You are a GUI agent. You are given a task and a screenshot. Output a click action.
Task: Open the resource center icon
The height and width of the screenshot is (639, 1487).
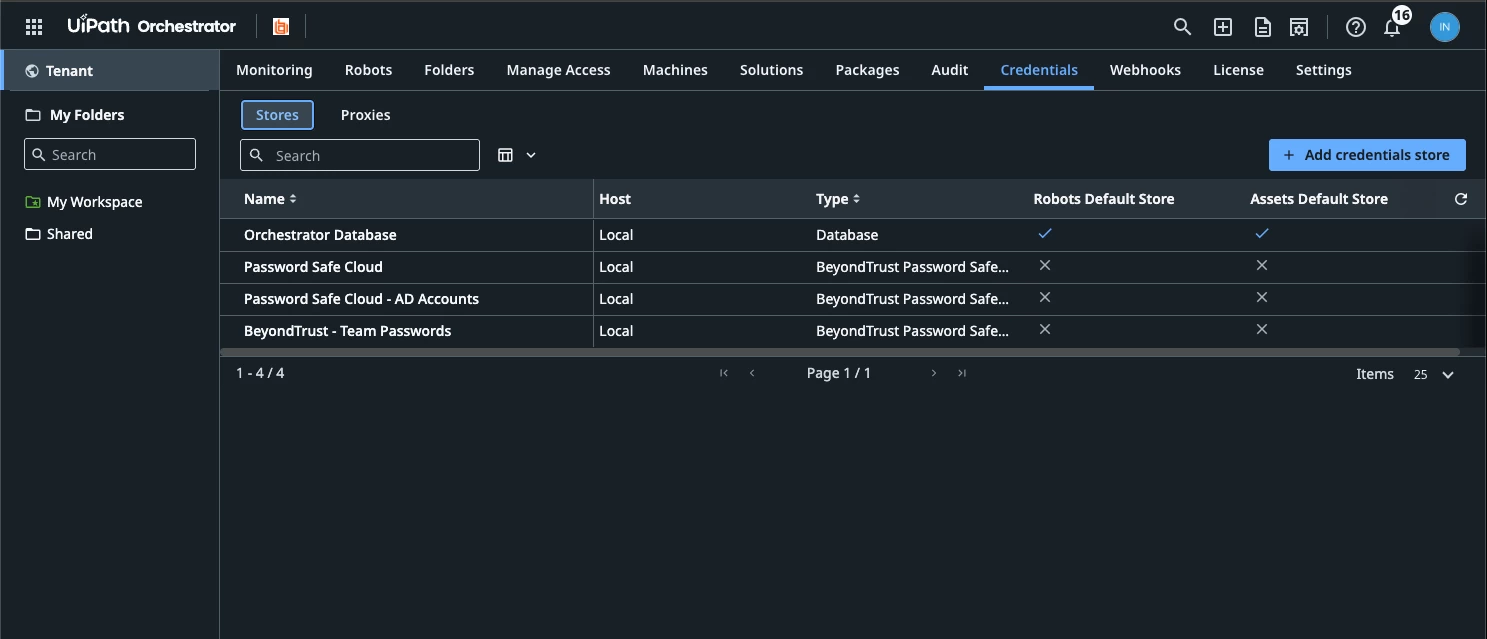pos(1299,27)
